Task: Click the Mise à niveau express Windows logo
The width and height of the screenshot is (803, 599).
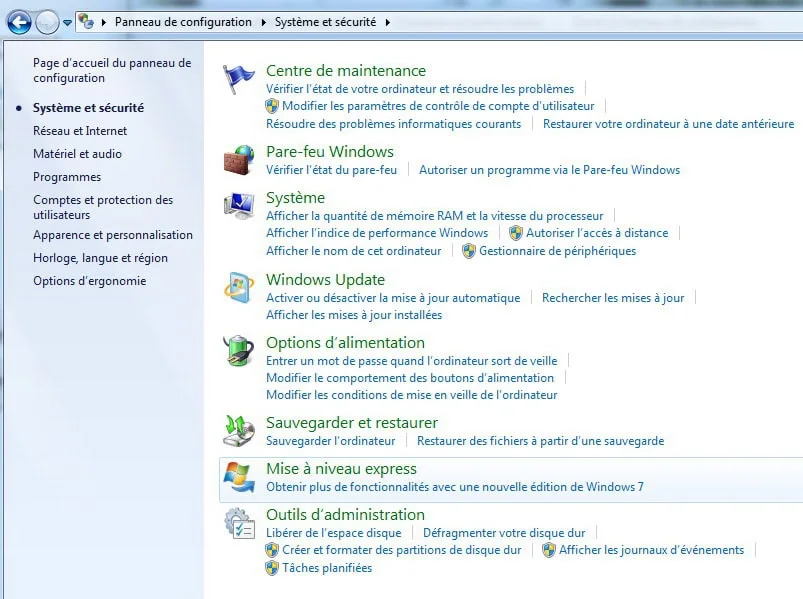Action: (239, 477)
